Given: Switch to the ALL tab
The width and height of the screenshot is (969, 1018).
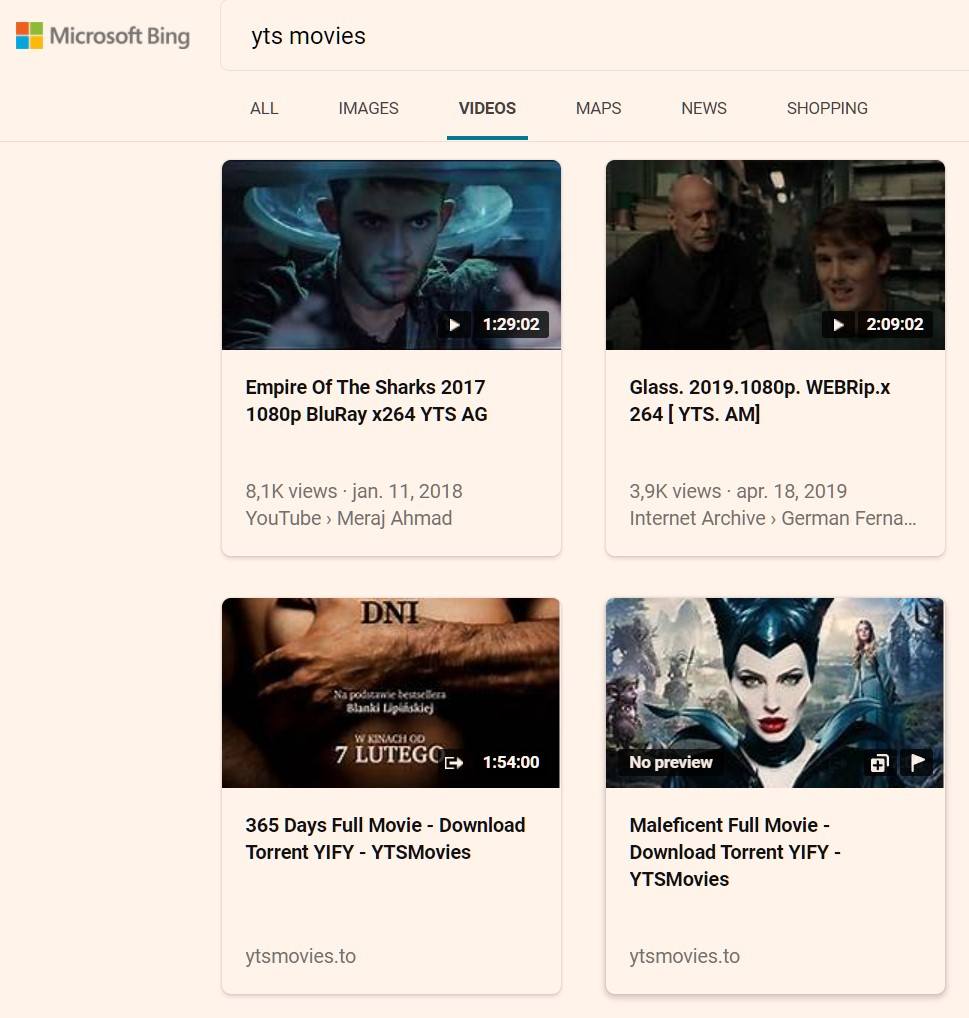Looking at the screenshot, I should coord(264,108).
